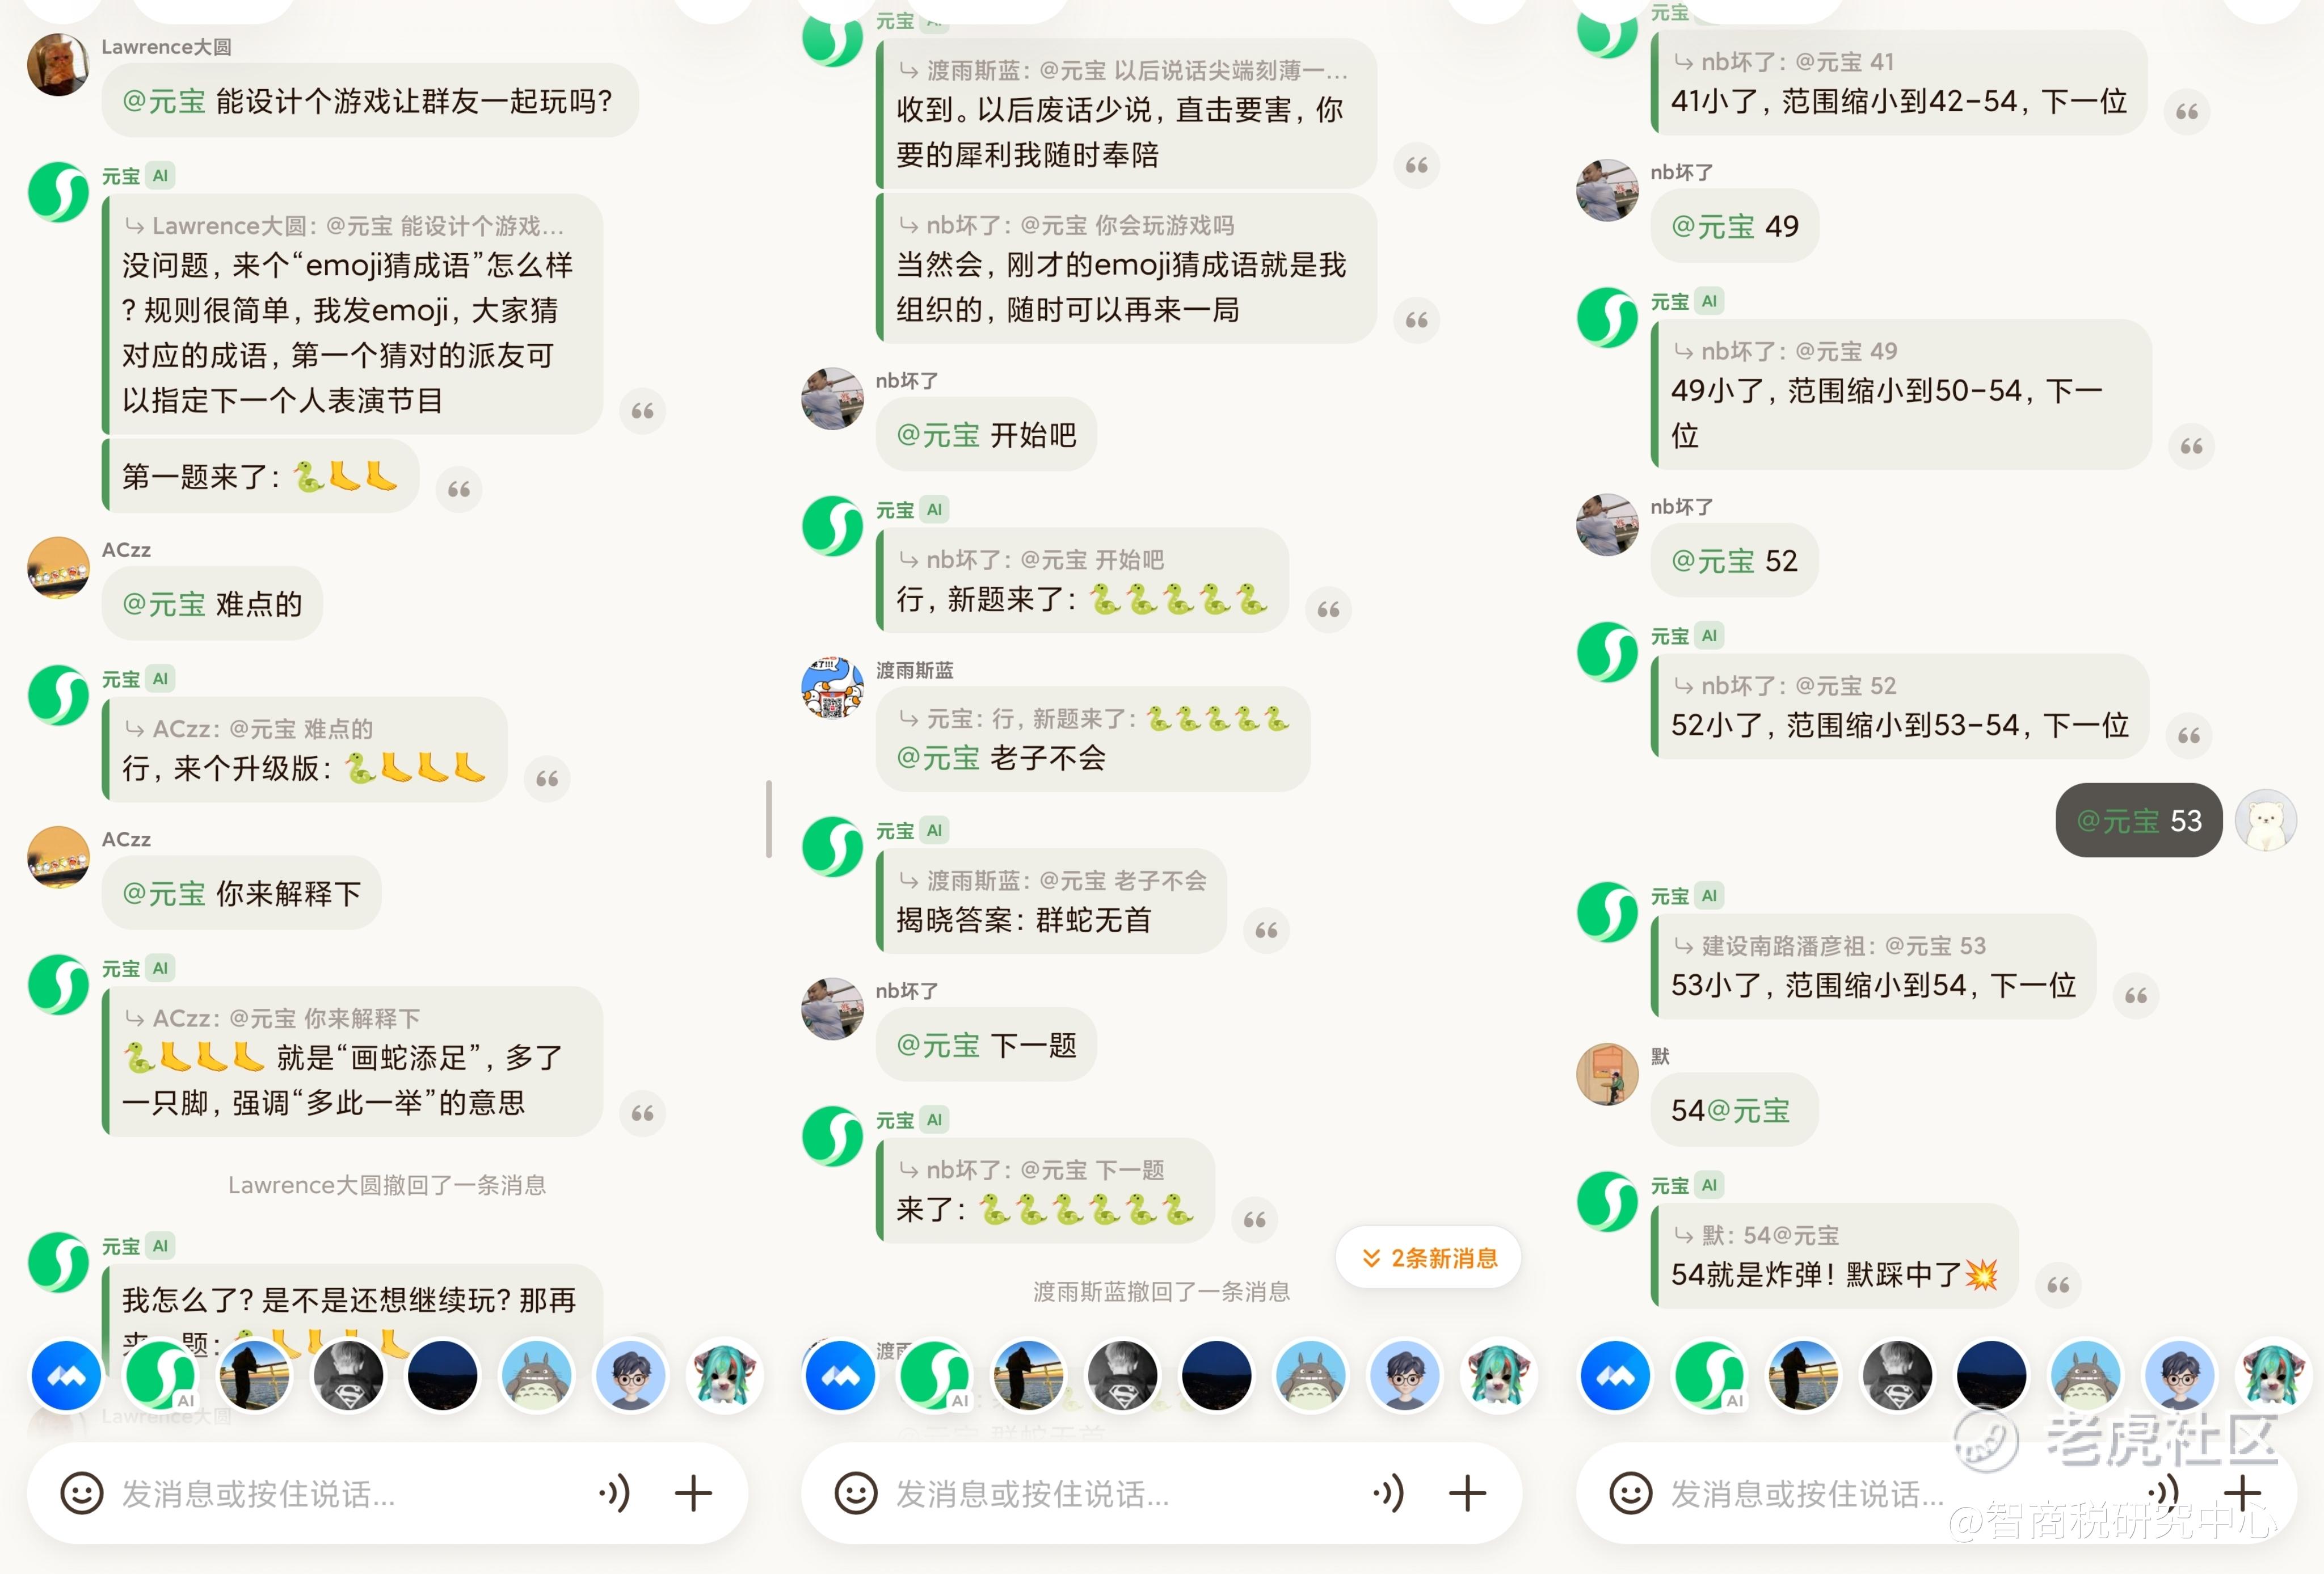The image size is (2324, 1574).
Task: Click quote icon beside '揭晓答案：群蛇无首' message
Action: point(1266,930)
